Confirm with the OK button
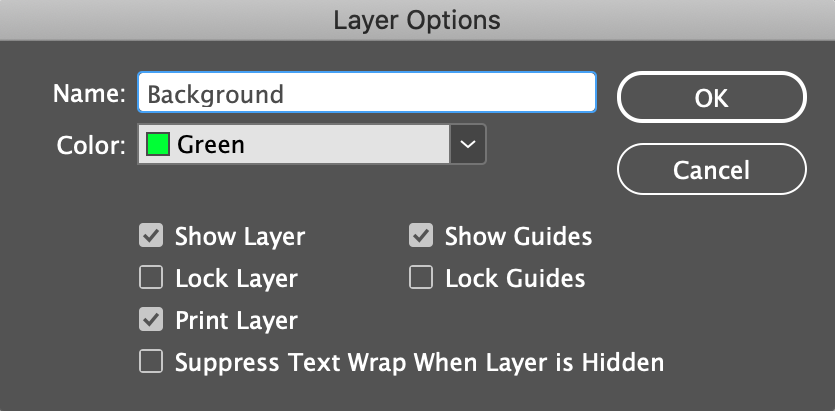This screenshot has width=835, height=411. [711, 98]
